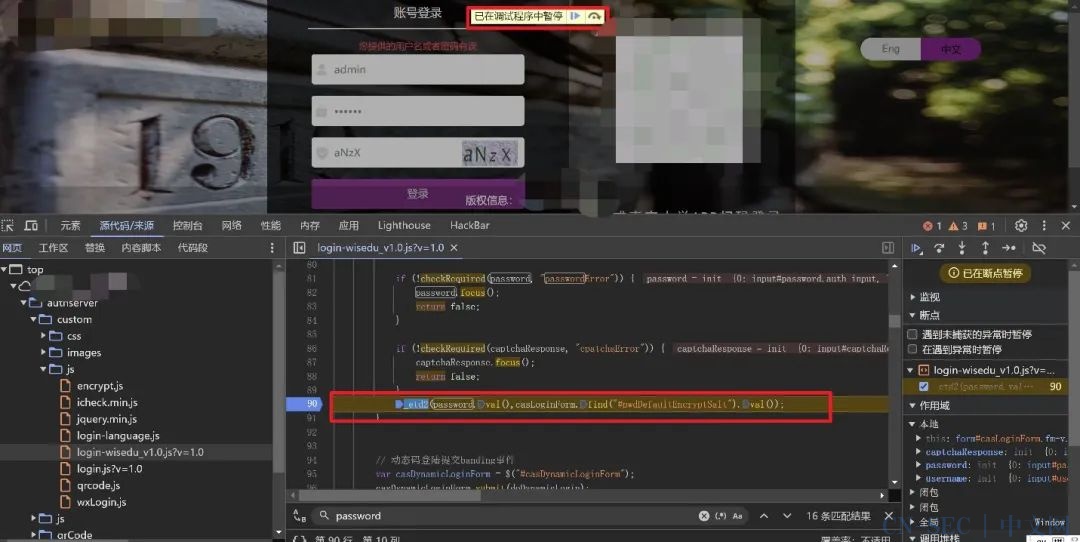Go to previous search match
The image size is (1080, 542).
[x=764, y=516]
